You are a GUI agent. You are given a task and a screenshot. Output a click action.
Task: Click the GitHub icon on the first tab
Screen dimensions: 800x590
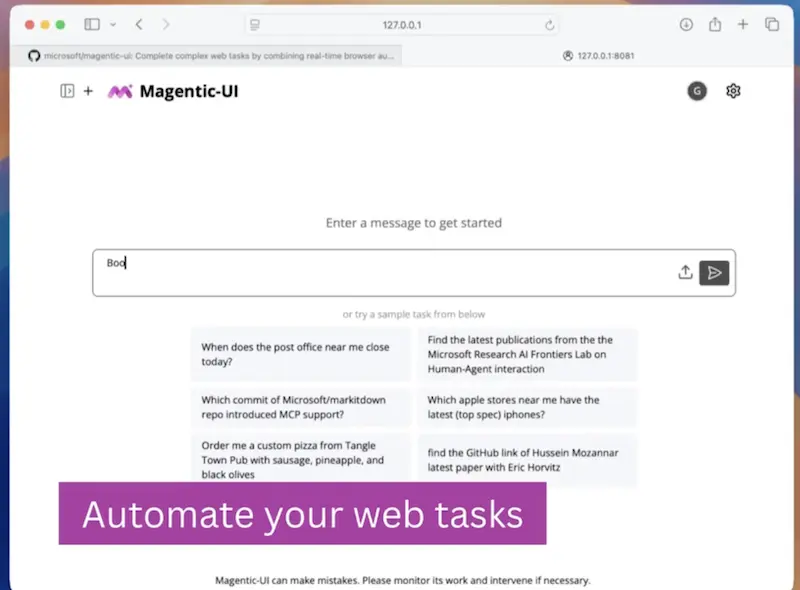[x=34, y=56]
